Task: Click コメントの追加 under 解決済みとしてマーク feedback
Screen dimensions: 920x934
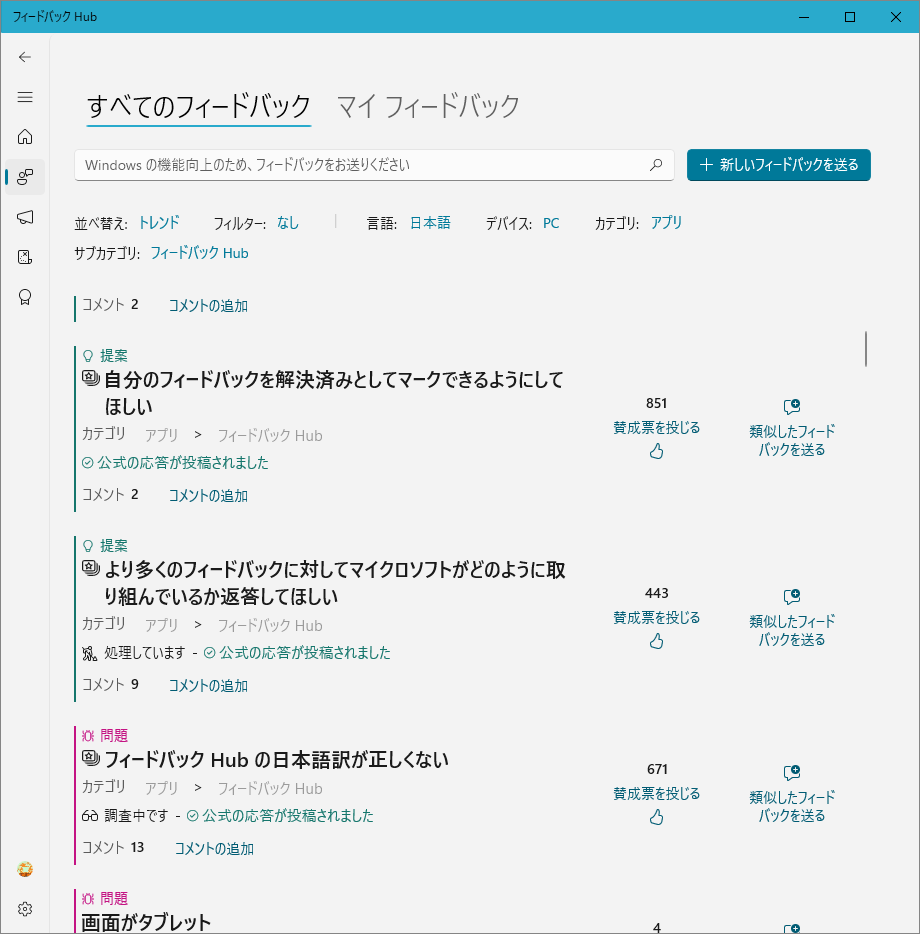Action: click(x=208, y=496)
